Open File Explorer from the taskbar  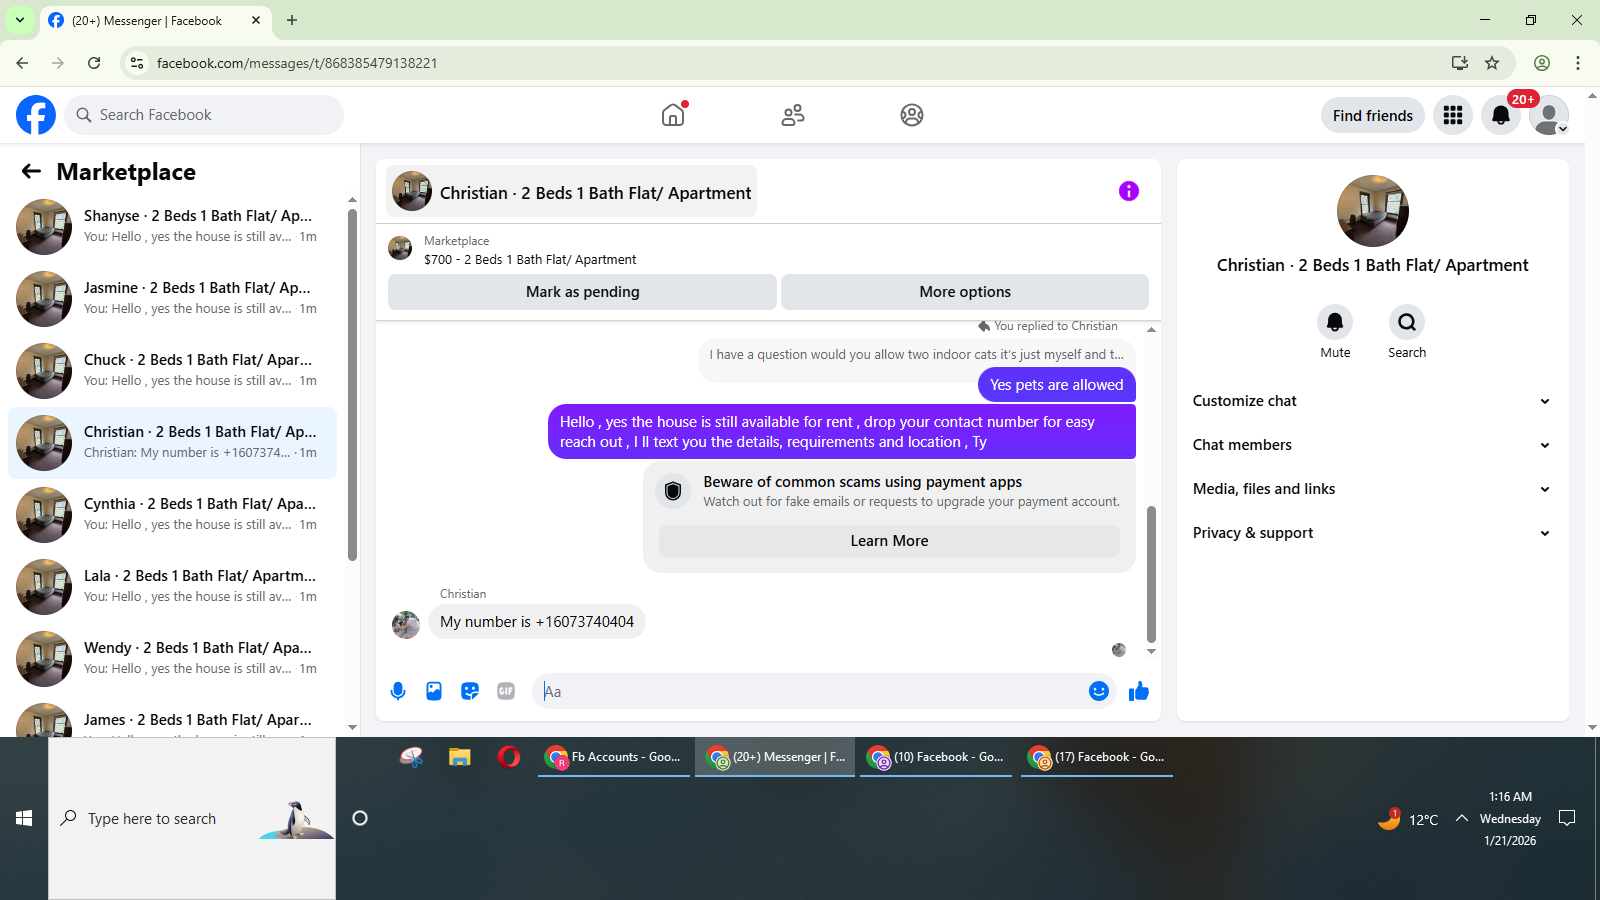tap(460, 757)
